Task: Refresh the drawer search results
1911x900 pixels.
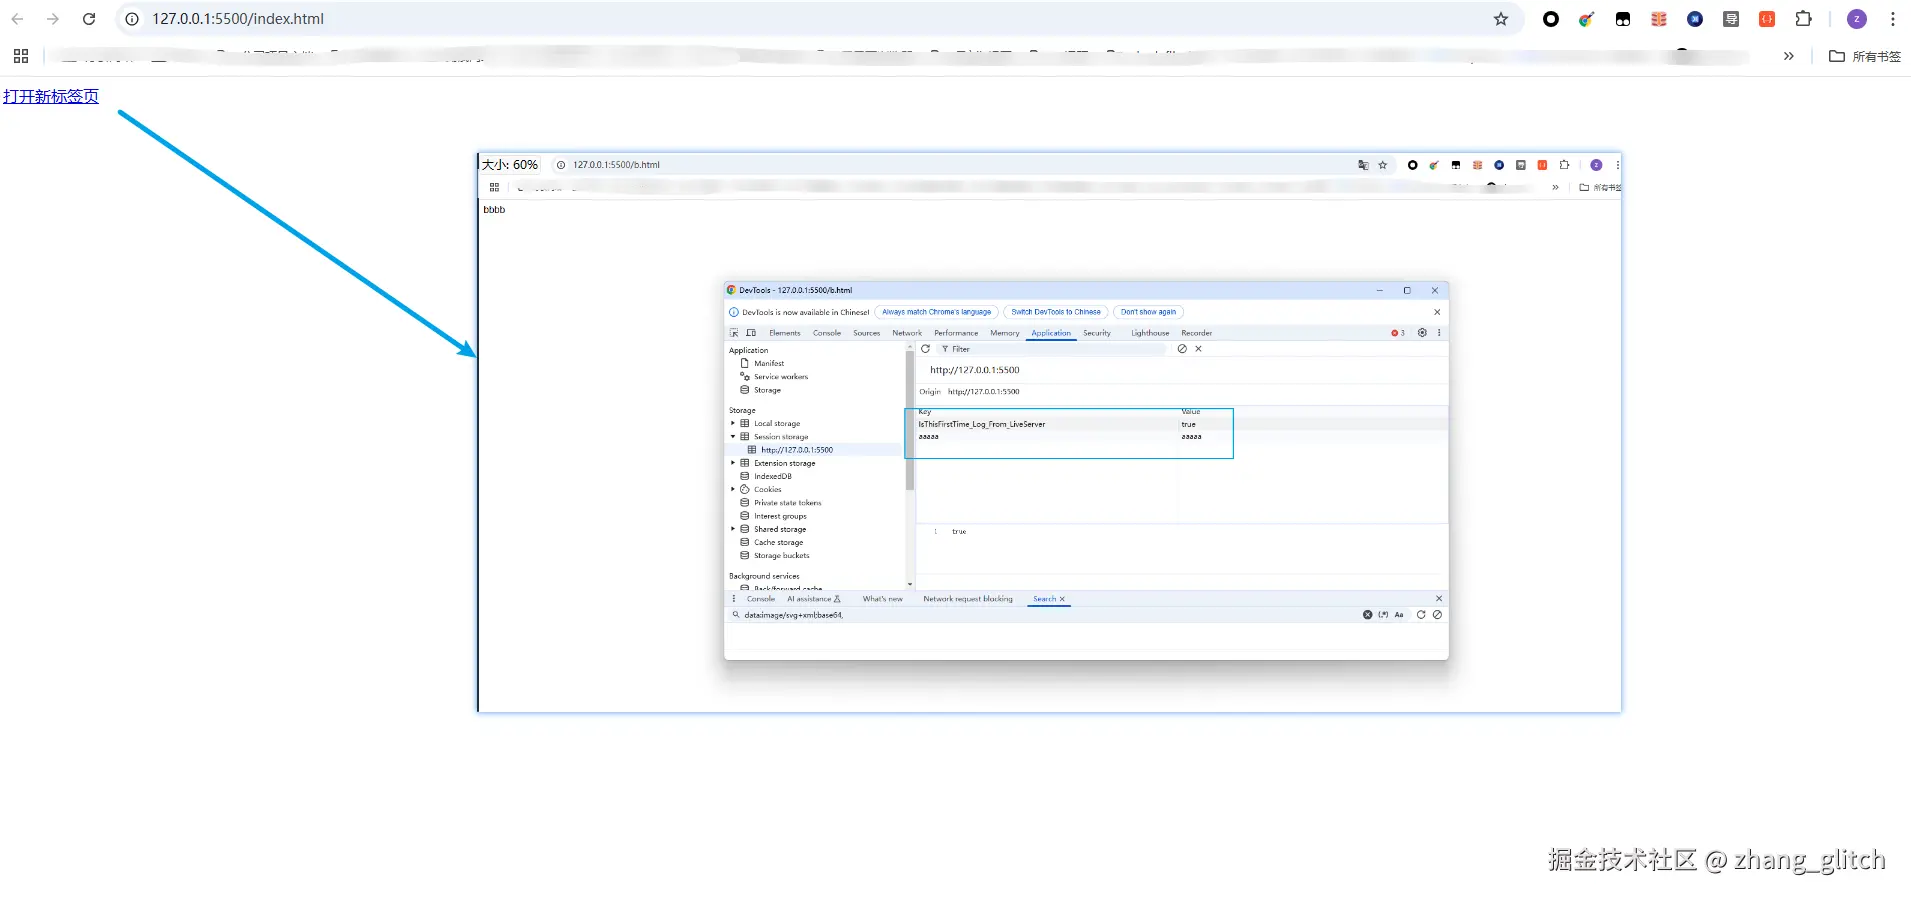Action: point(1421,615)
